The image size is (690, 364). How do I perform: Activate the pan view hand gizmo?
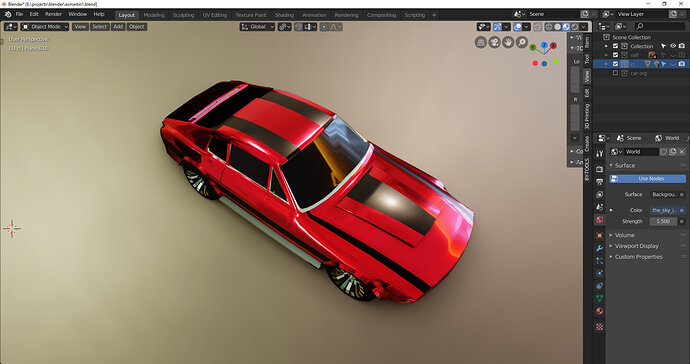click(x=508, y=42)
